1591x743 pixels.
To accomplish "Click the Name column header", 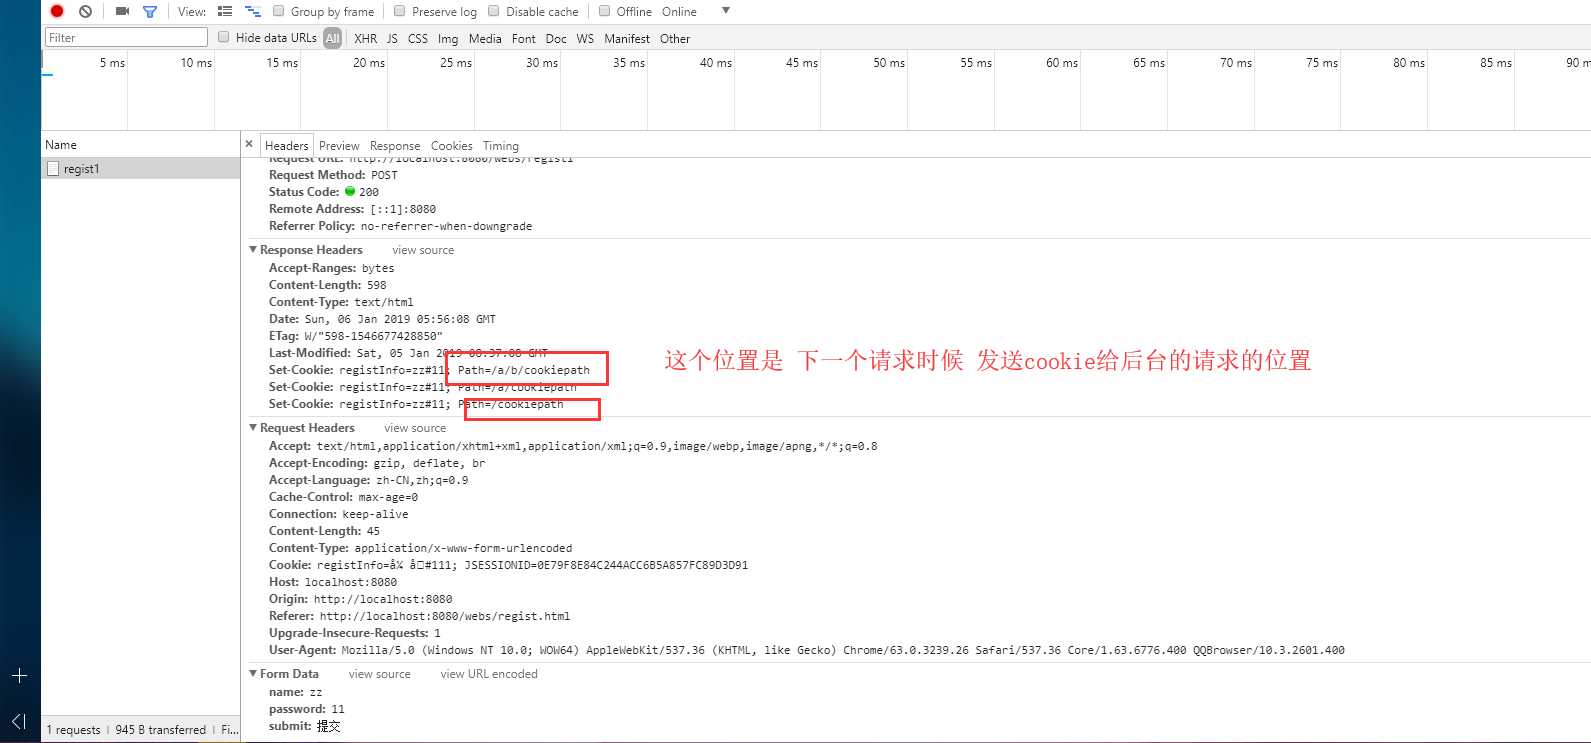I will (x=141, y=144).
